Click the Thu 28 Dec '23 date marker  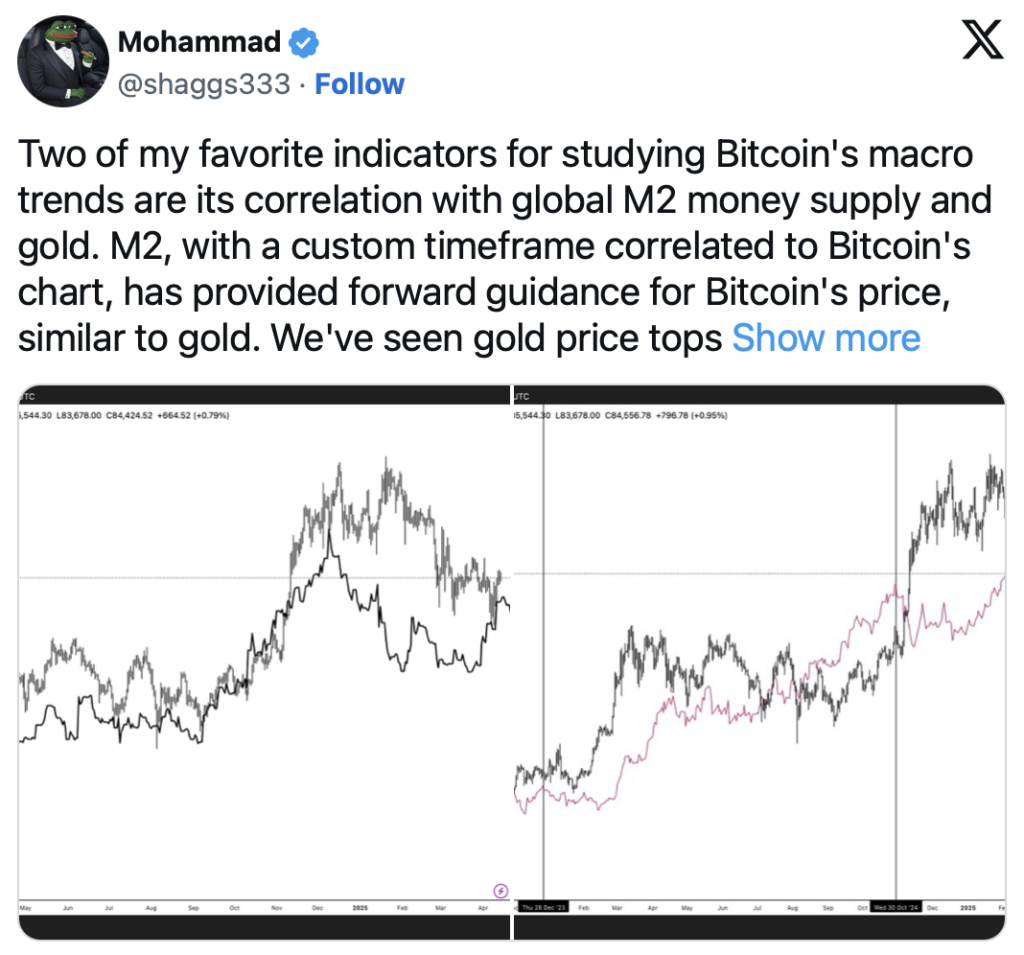[544, 908]
